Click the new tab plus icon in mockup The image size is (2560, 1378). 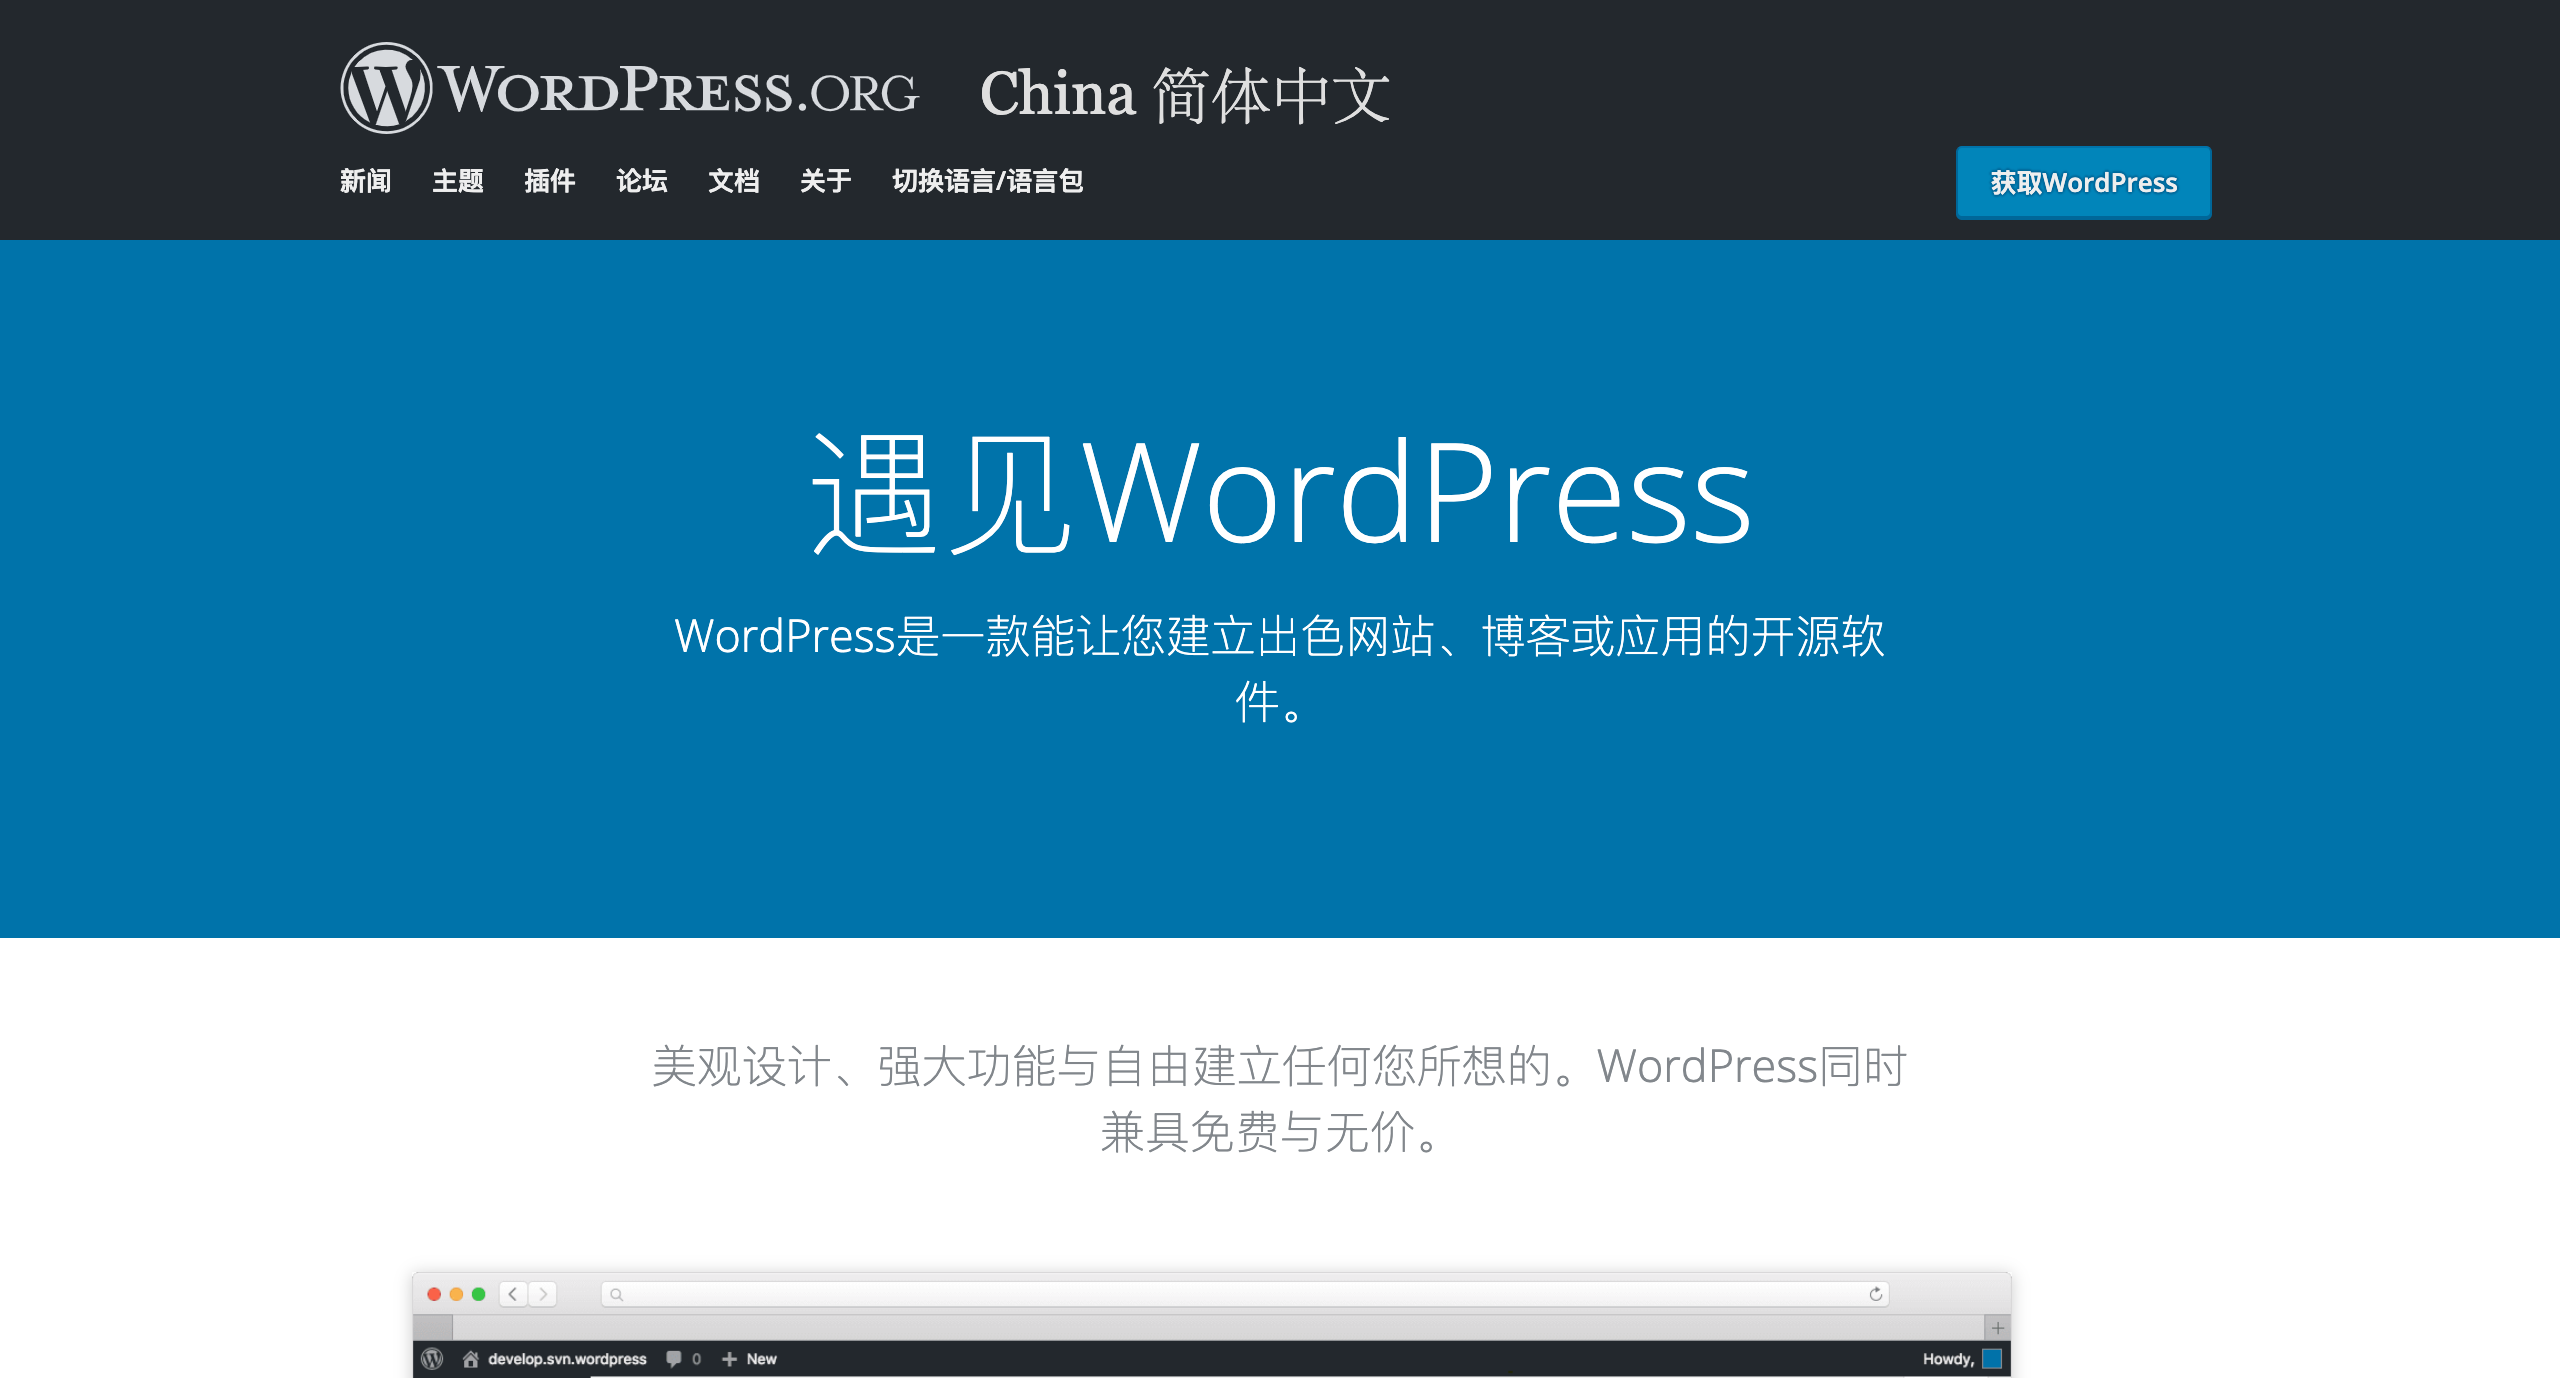(1997, 1328)
